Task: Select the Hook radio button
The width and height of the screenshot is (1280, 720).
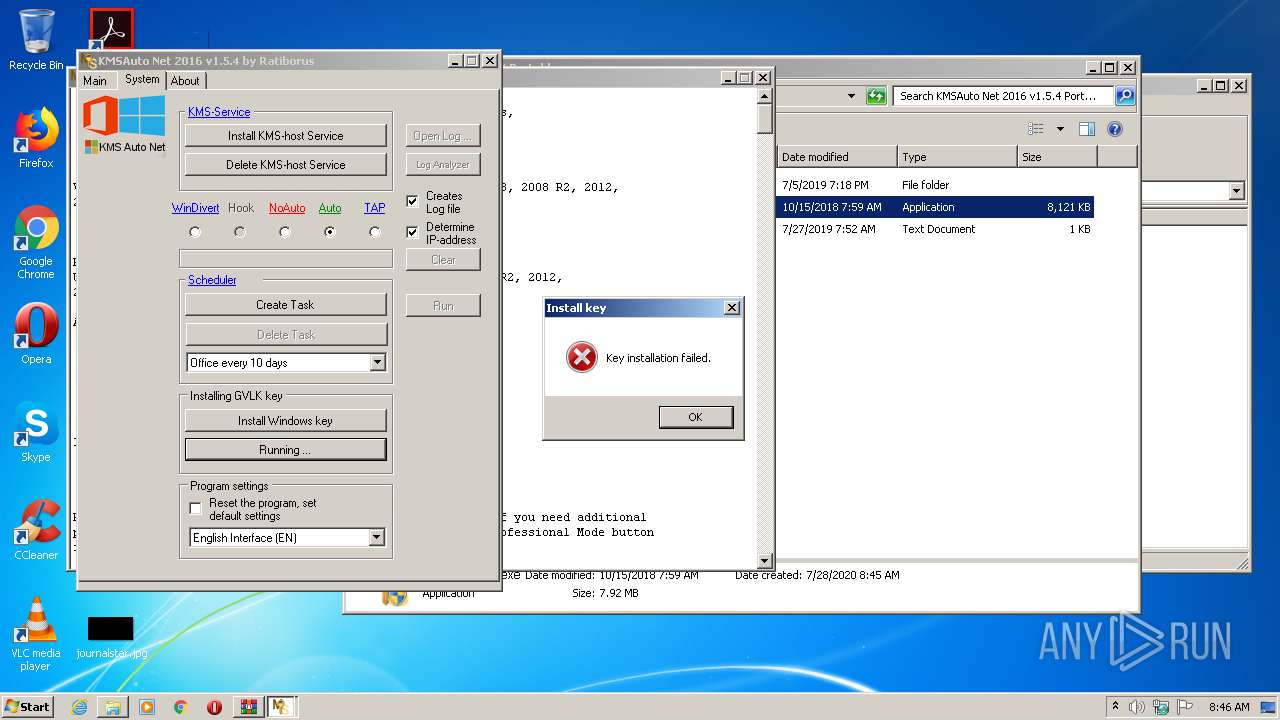Action: (240, 232)
